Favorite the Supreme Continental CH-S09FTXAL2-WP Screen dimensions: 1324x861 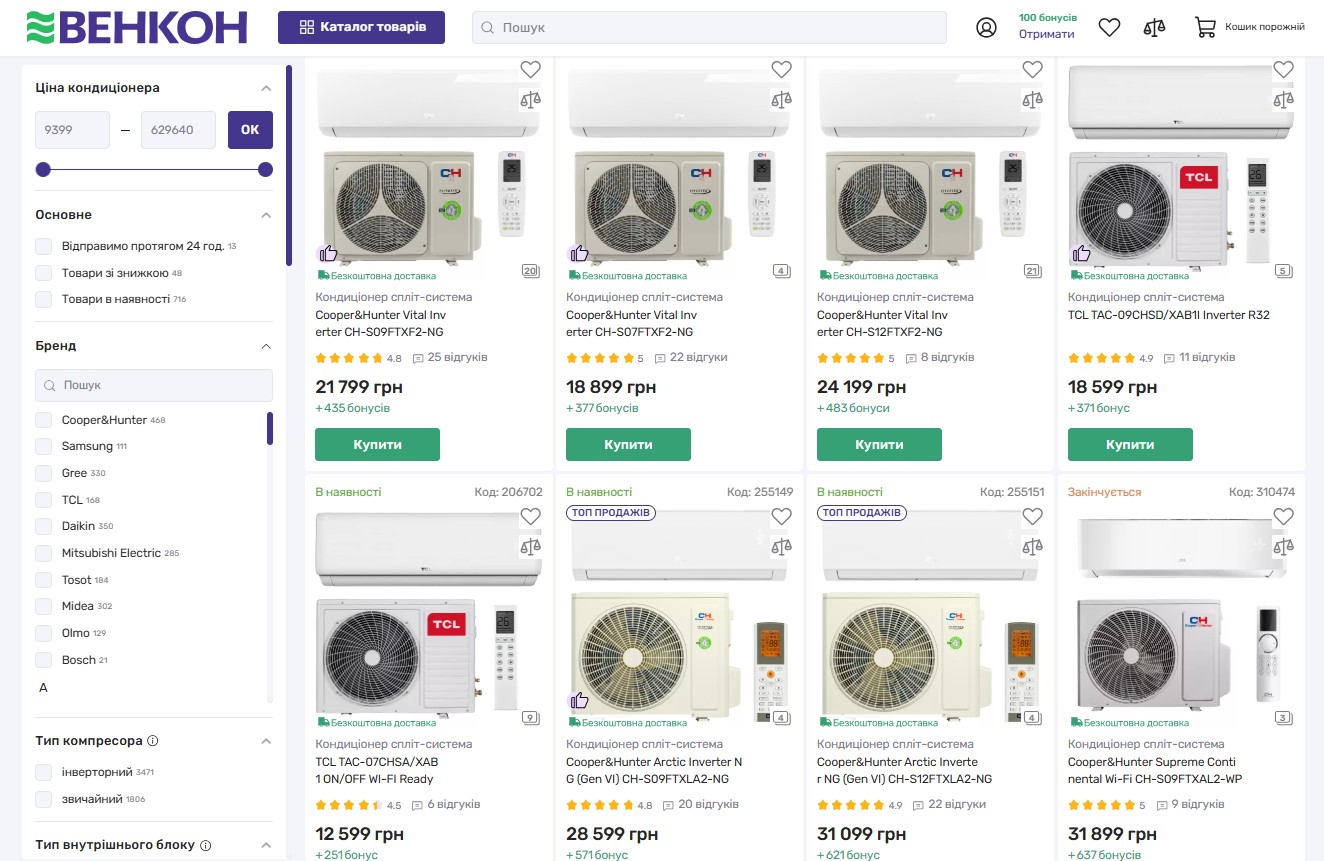[x=1283, y=516]
